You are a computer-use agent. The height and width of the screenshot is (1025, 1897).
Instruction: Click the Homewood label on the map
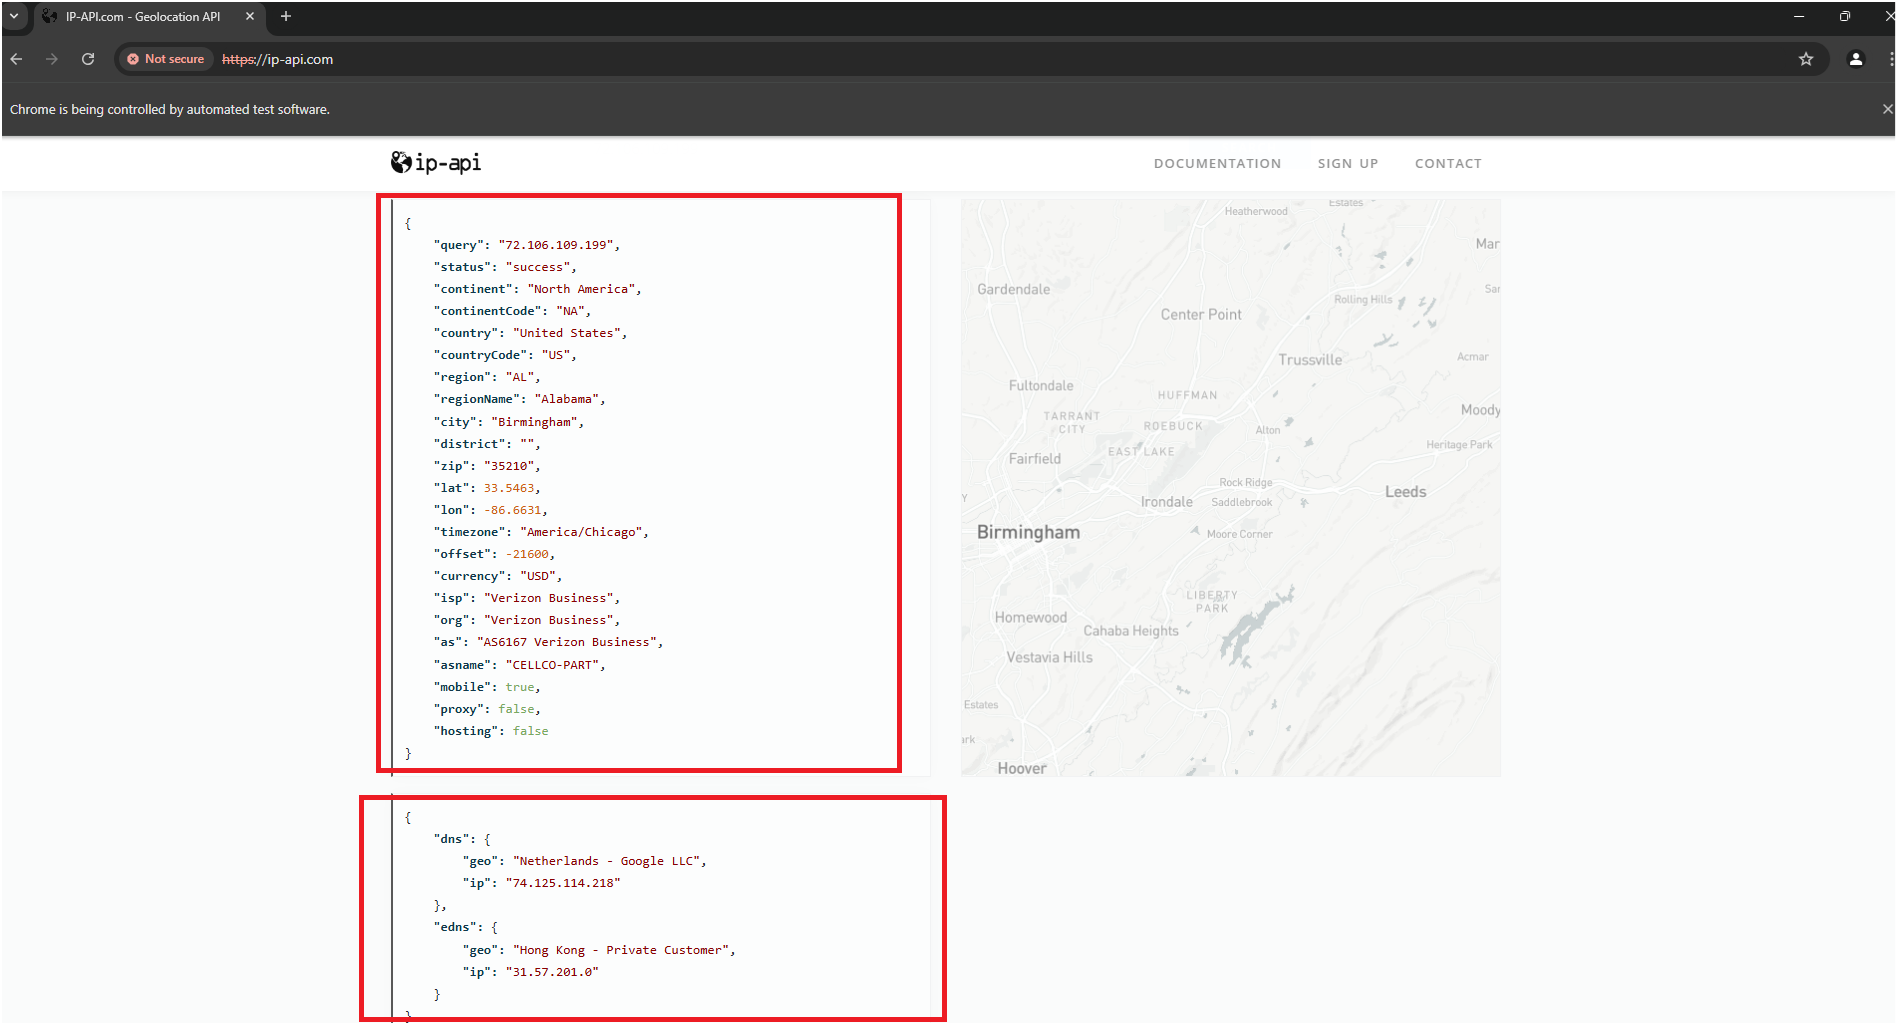pos(1031,618)
